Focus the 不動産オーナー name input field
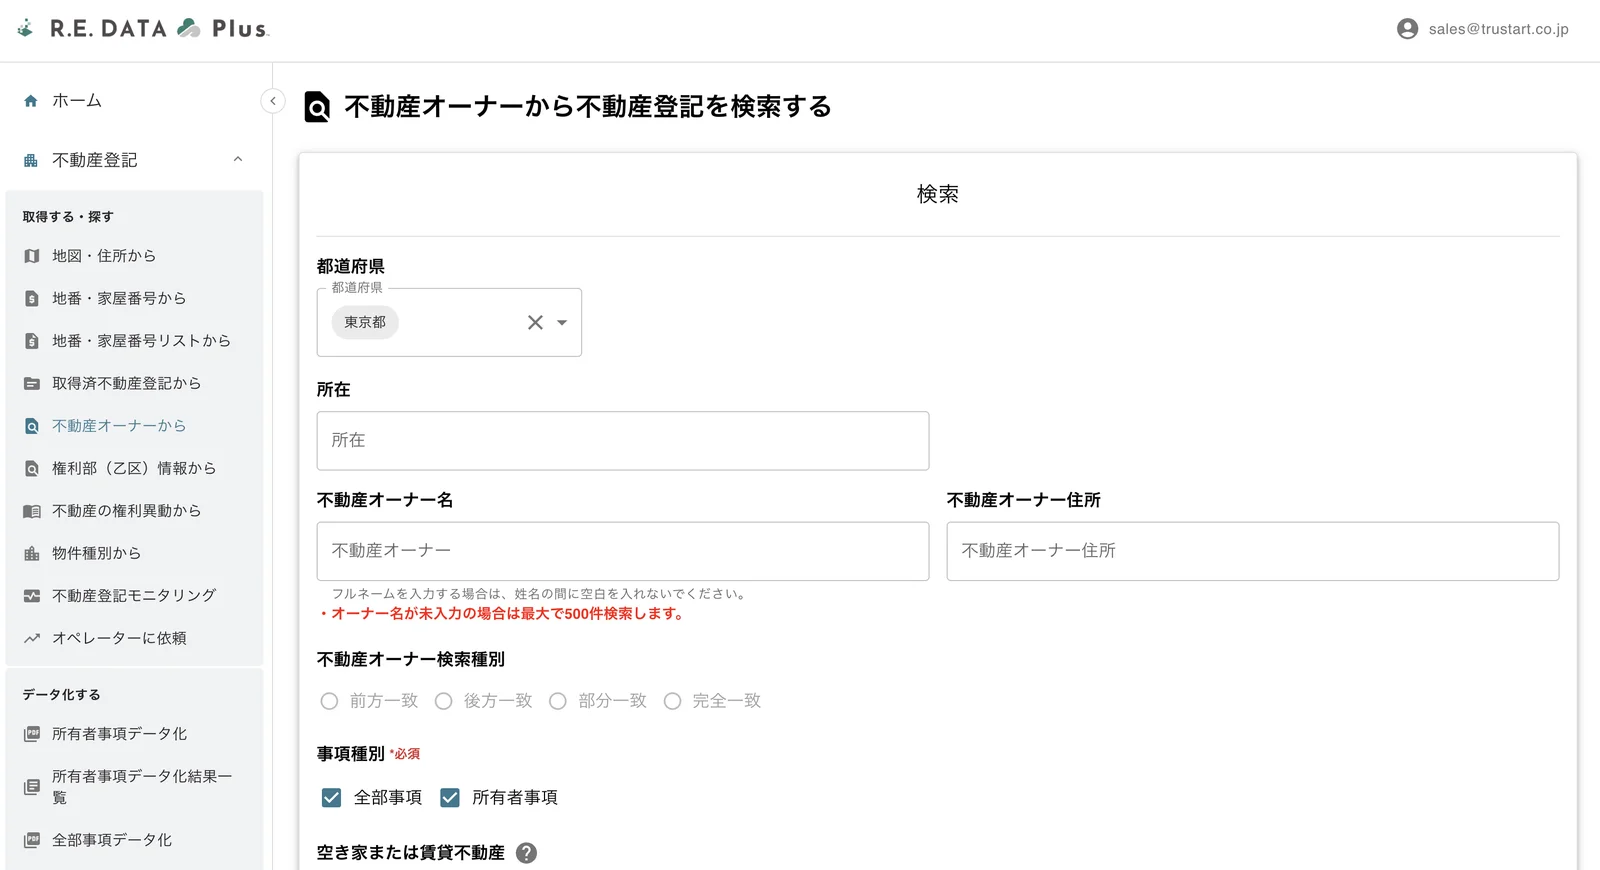 tap(623, 551)
